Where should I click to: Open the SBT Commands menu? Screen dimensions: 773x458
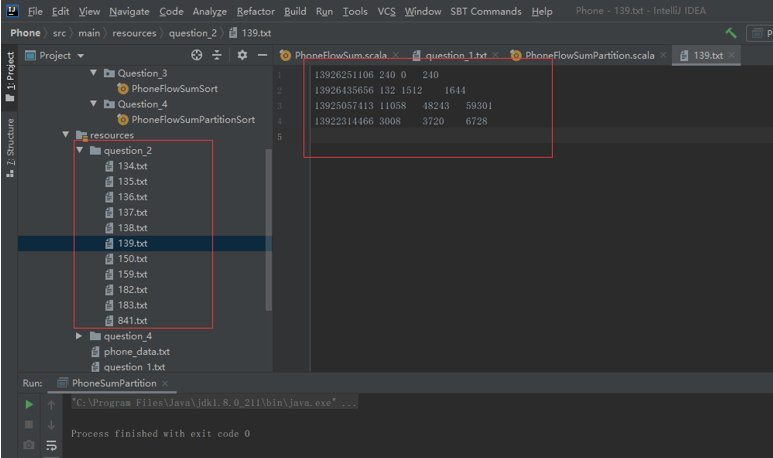[486, 11]
